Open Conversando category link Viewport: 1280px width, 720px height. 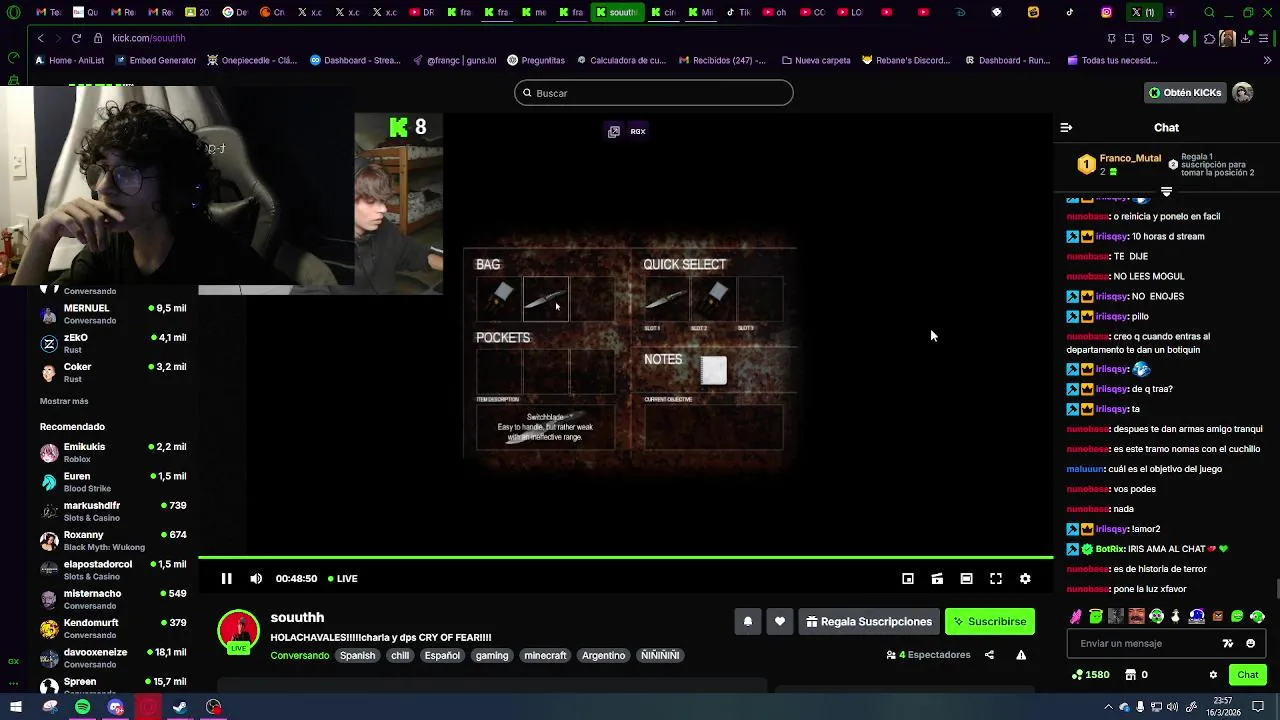(300, 656)
